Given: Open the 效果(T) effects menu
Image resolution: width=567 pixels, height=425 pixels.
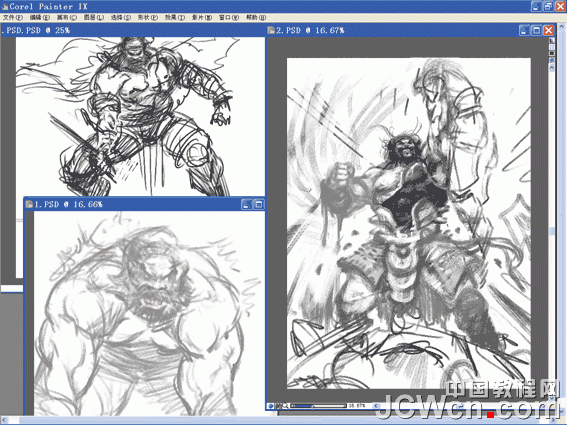Looking at the screenshot, I should [x=175, y=17].
